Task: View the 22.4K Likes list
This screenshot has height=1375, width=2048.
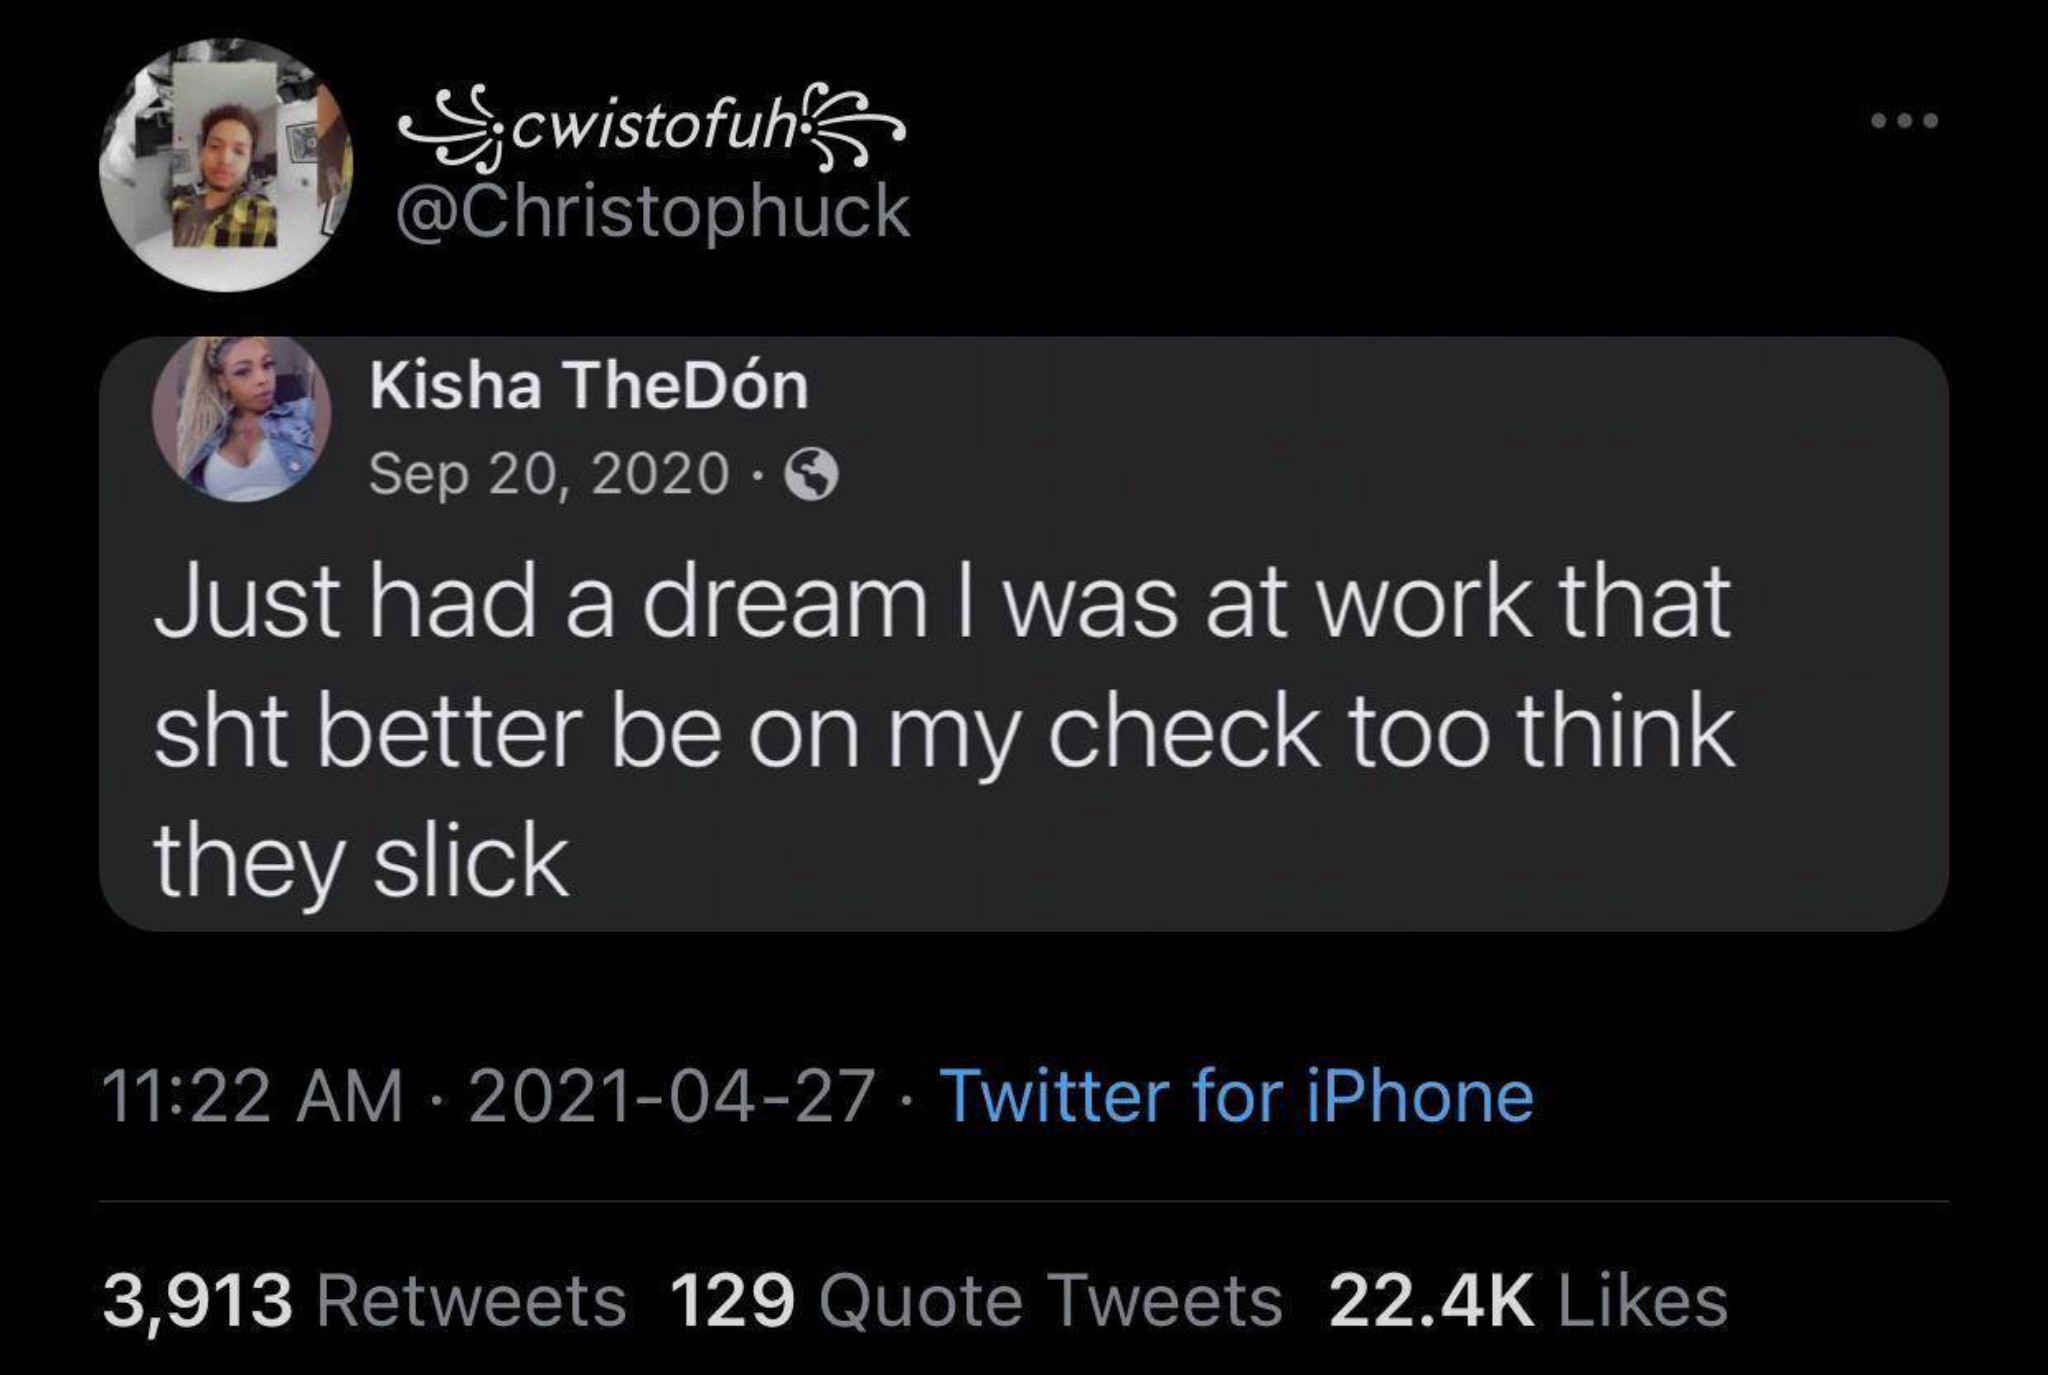Action: pos(1528,1301)
